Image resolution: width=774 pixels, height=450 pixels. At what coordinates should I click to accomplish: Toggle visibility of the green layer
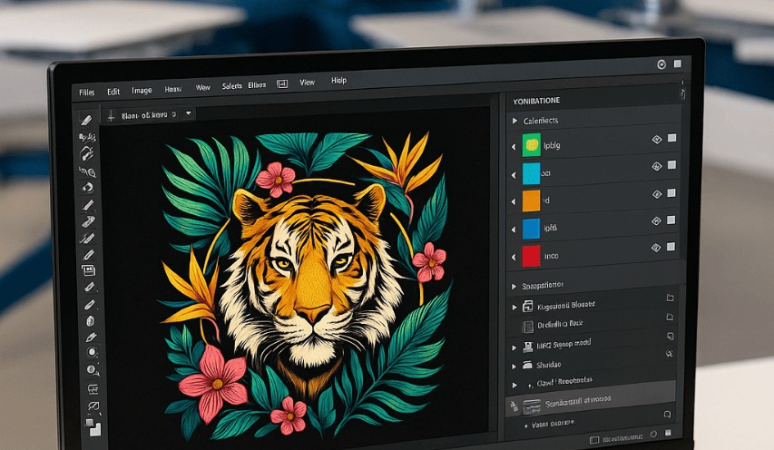click(x=657, y=140)
